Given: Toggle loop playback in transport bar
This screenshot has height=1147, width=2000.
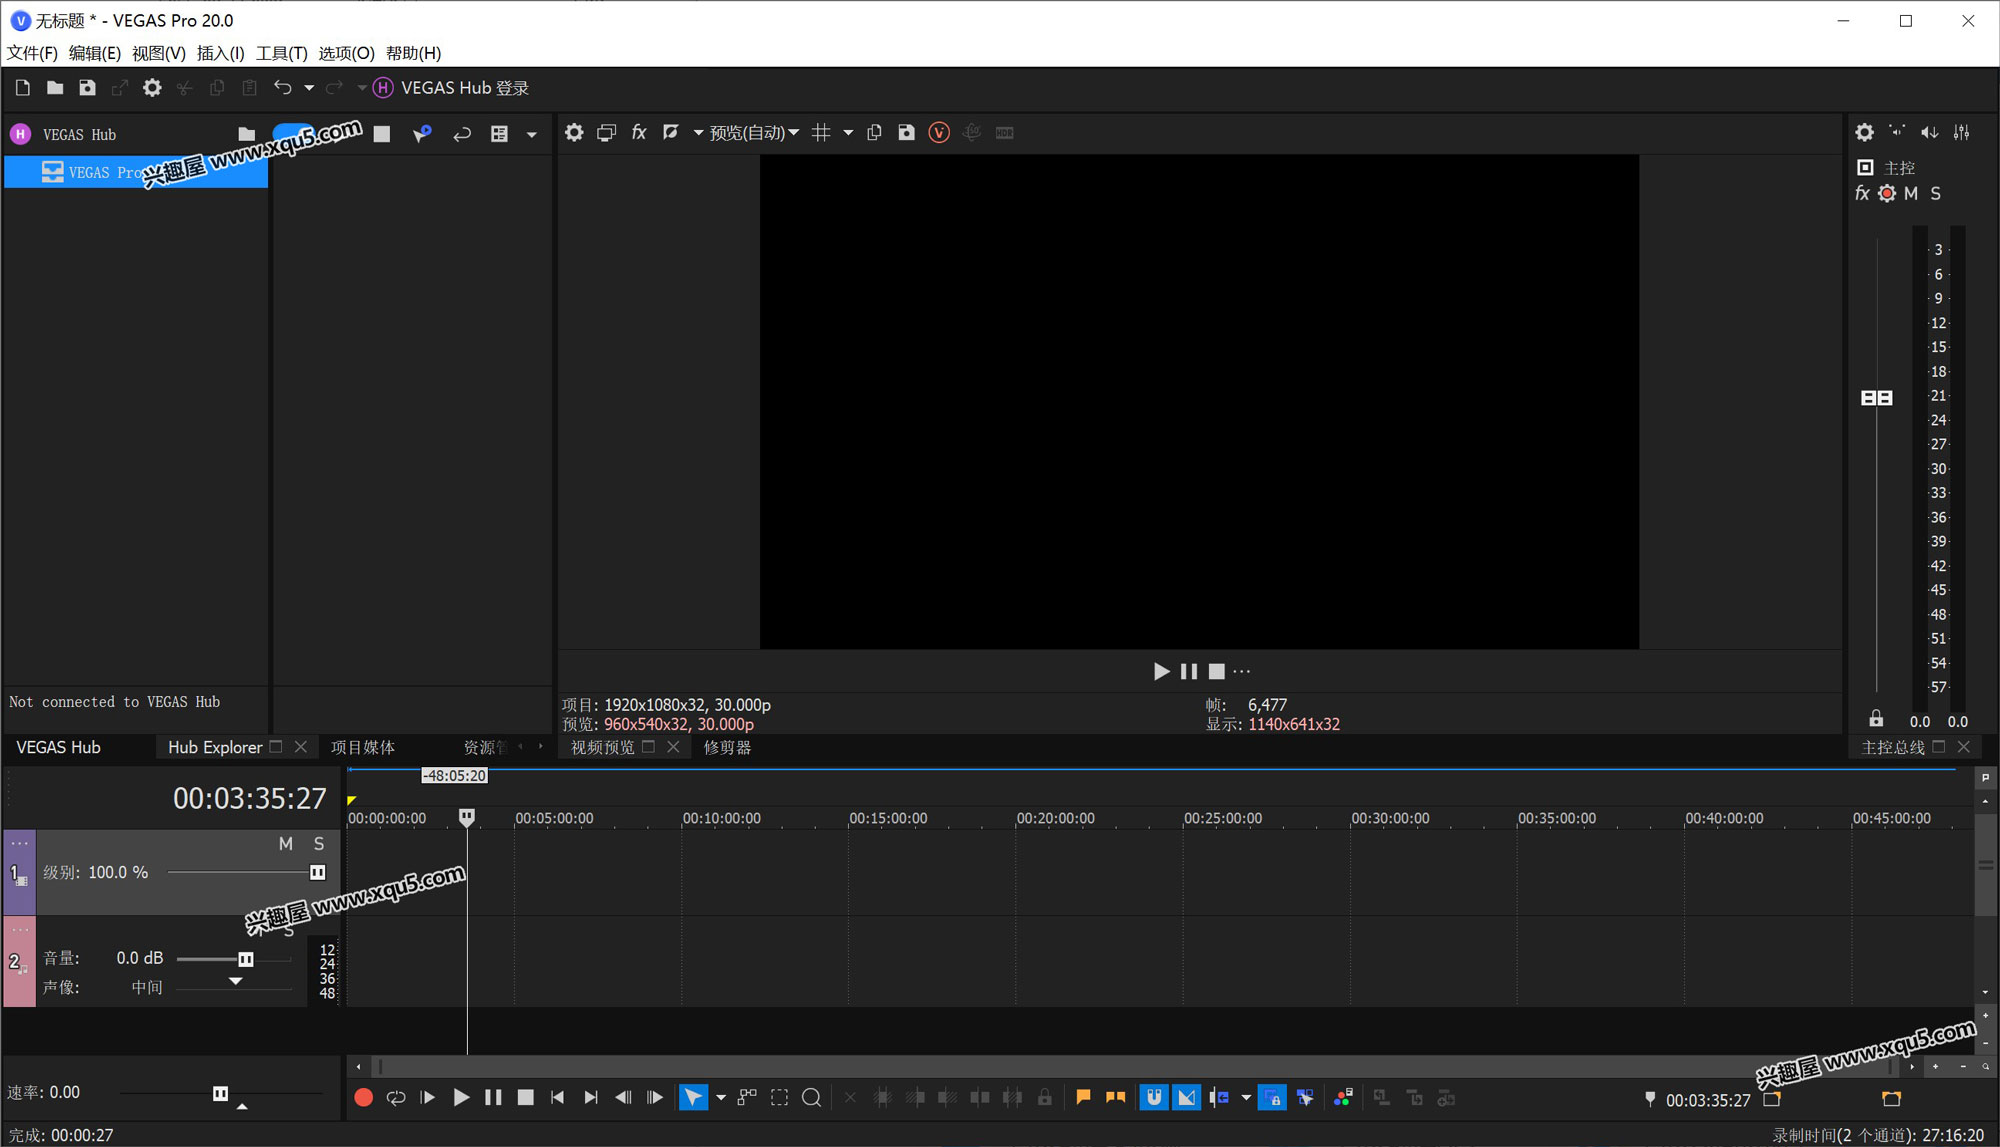Looking at the screenshot, I should click(x=396, y=1098).
